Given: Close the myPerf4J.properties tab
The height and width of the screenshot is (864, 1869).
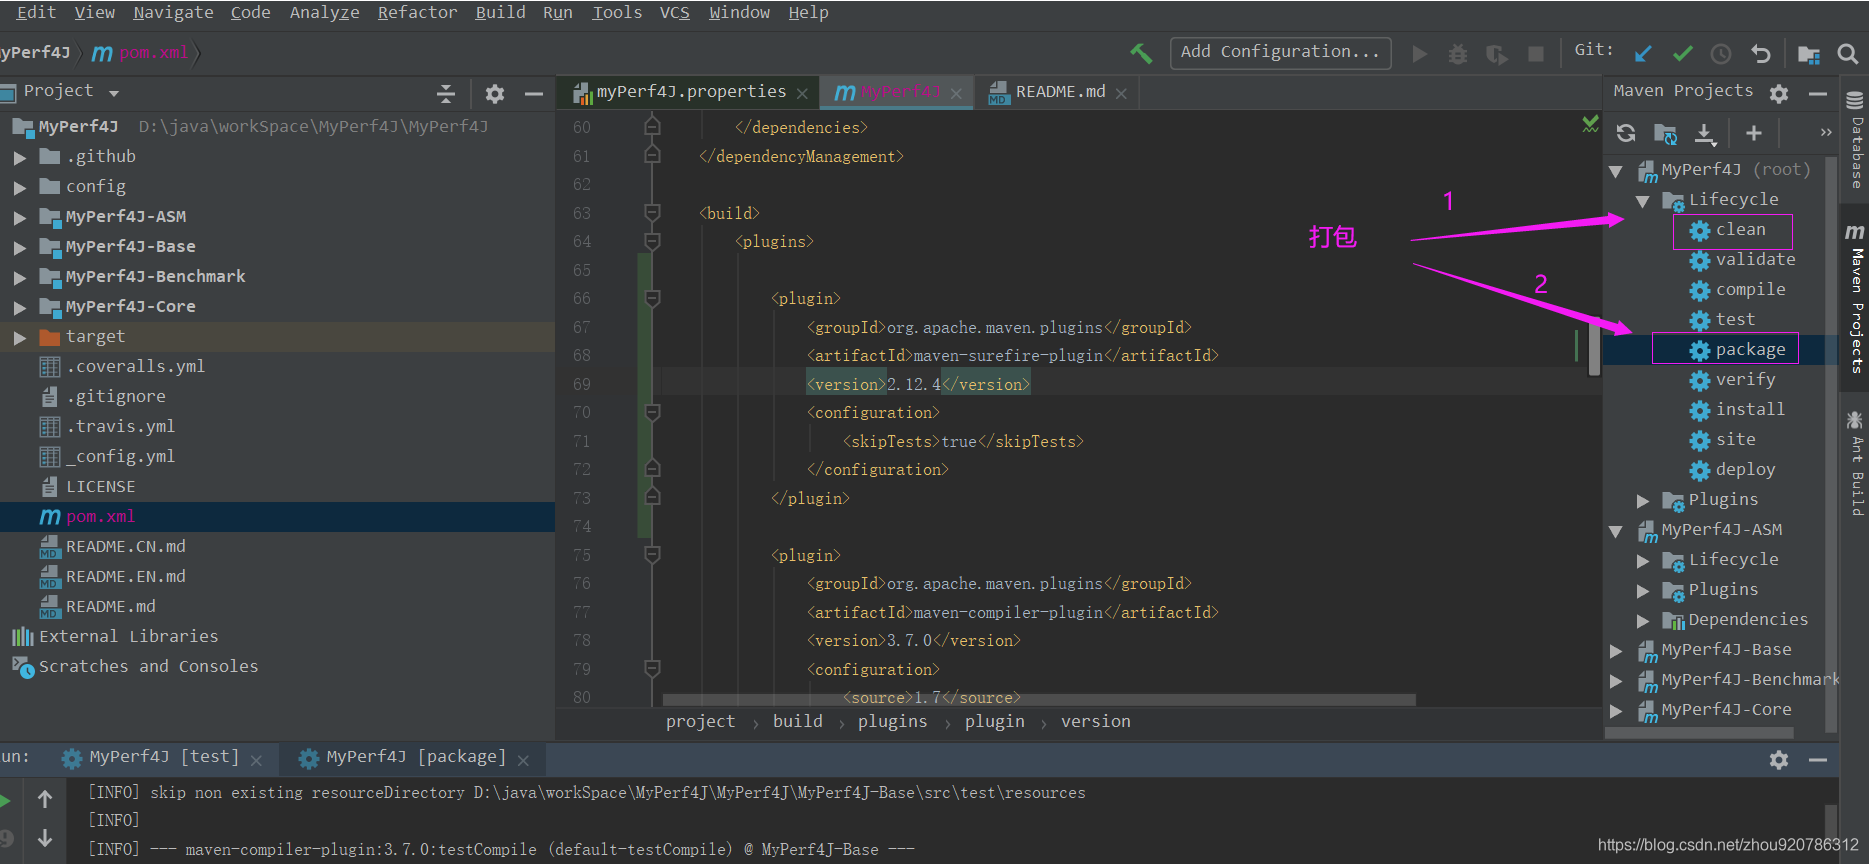Looking at the screenshot, I should click(802, 94).
